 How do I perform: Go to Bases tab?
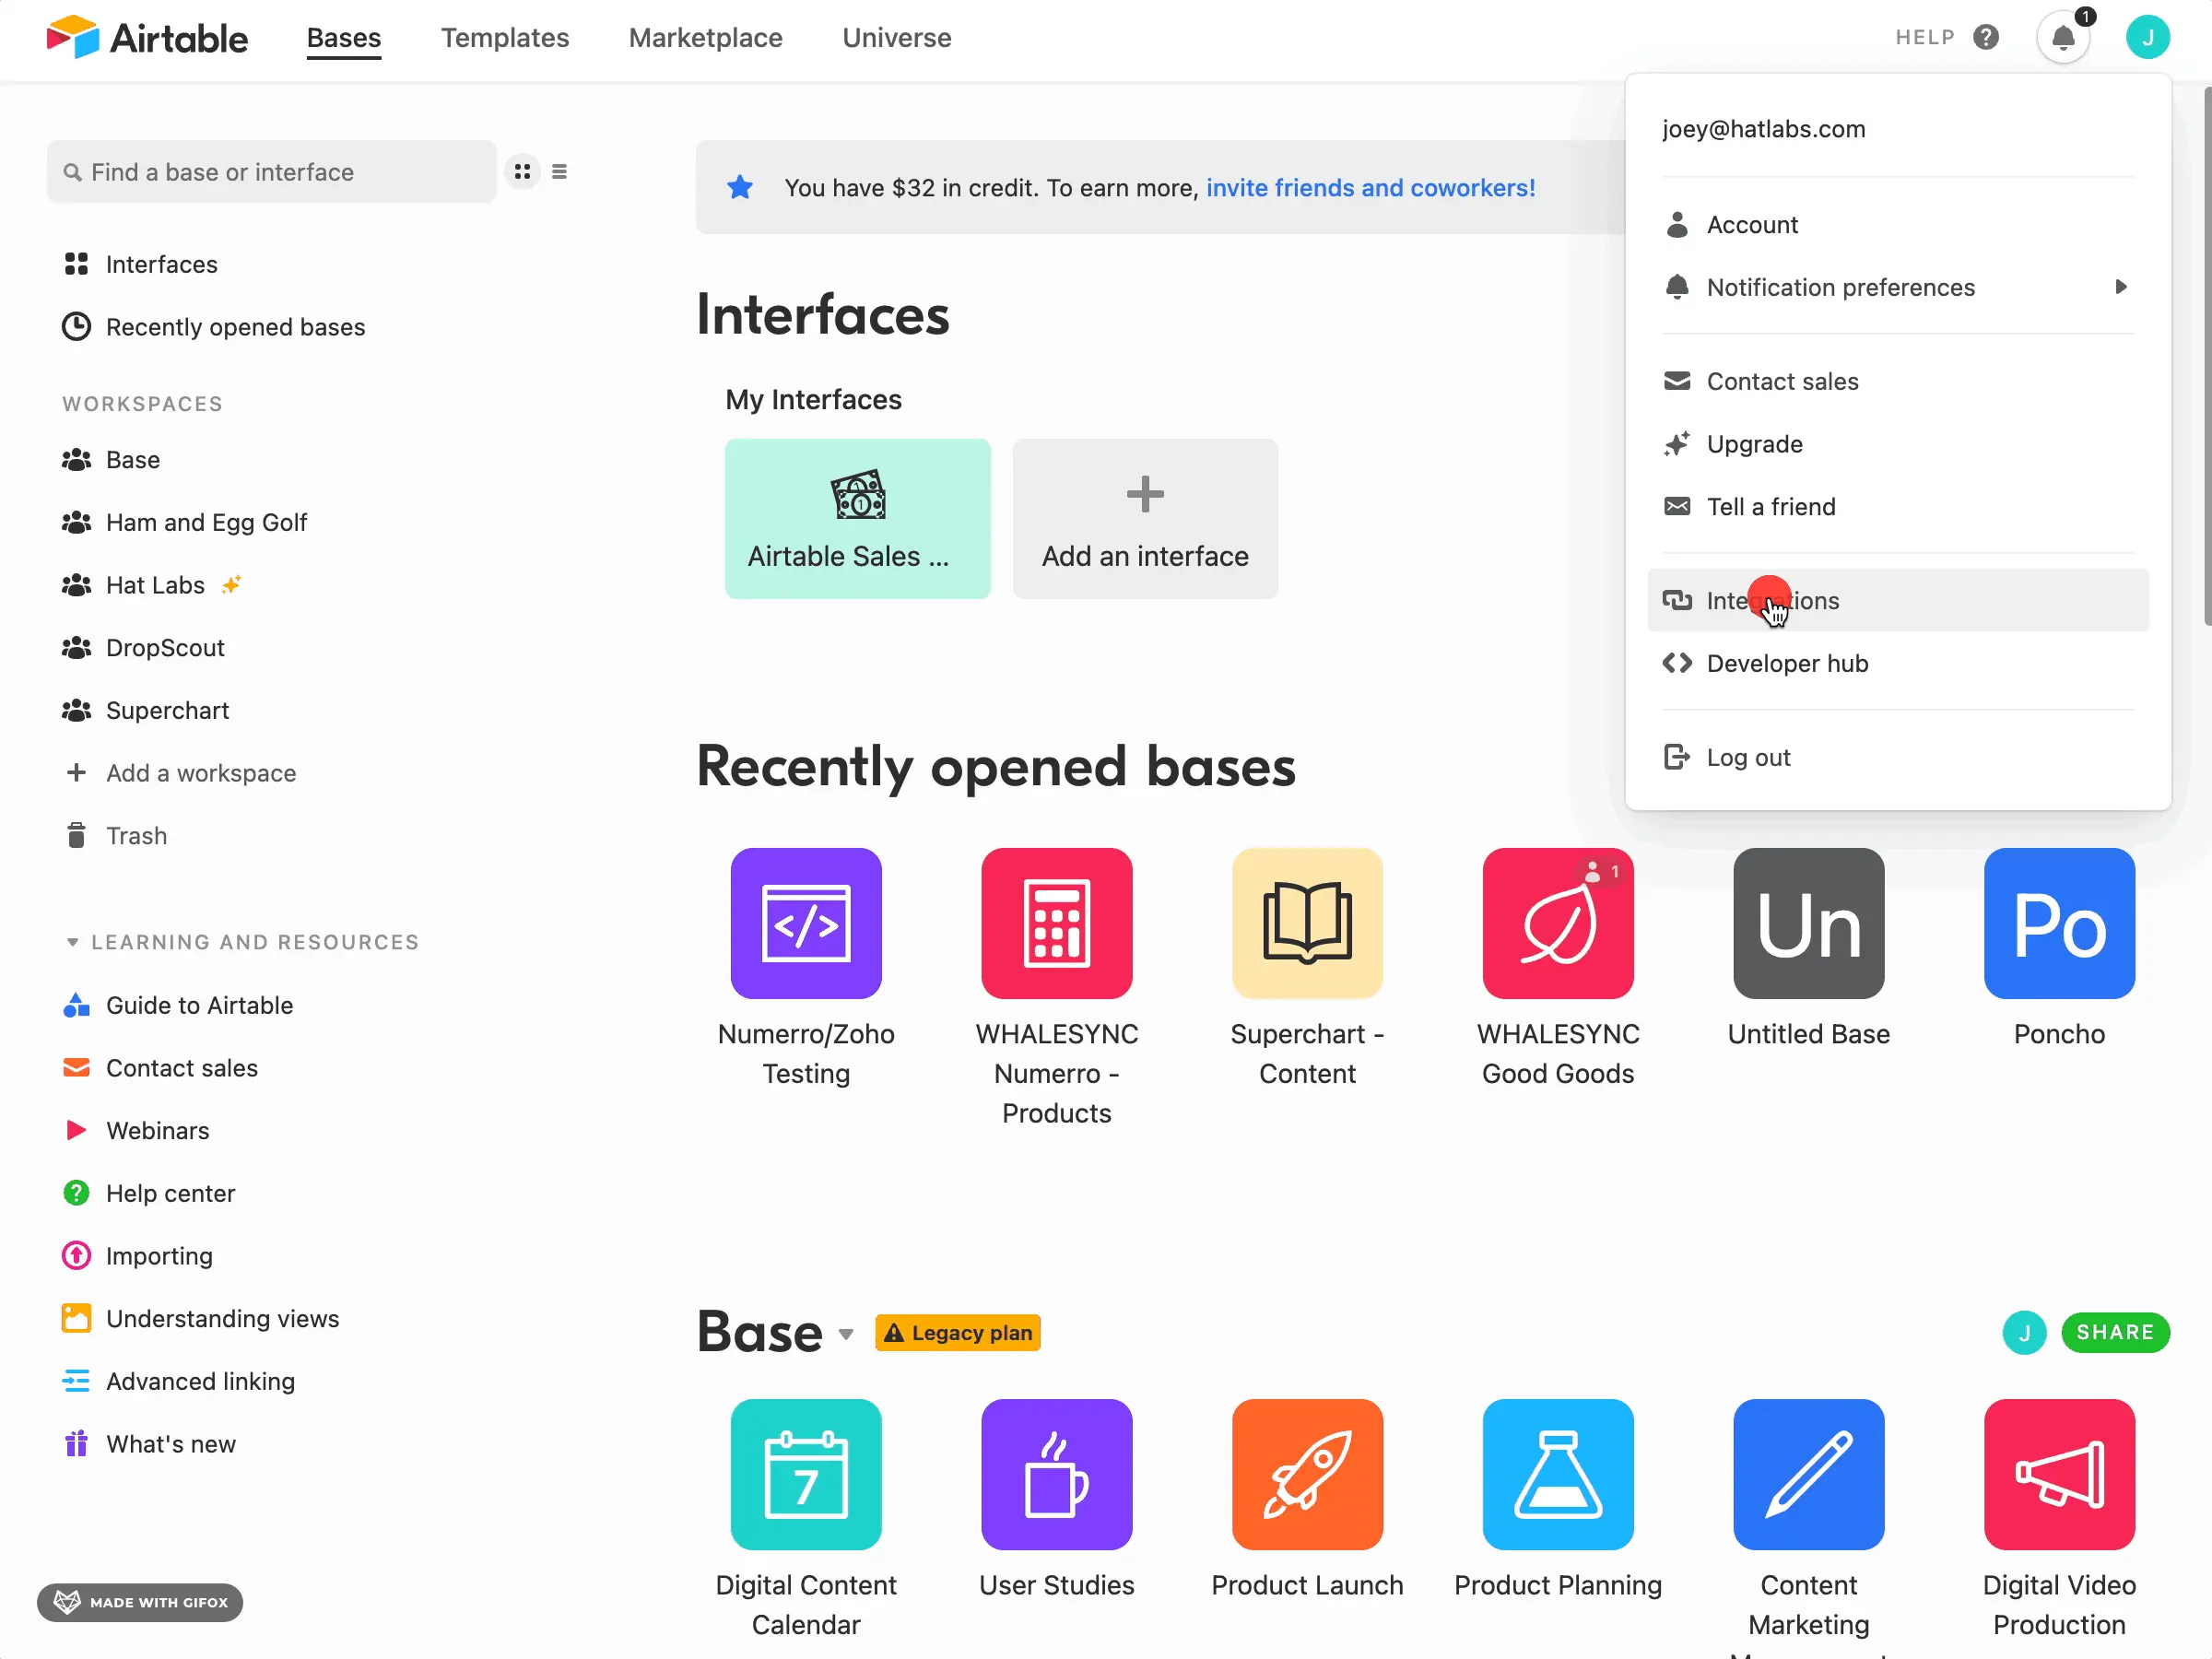tap(344, 38)
